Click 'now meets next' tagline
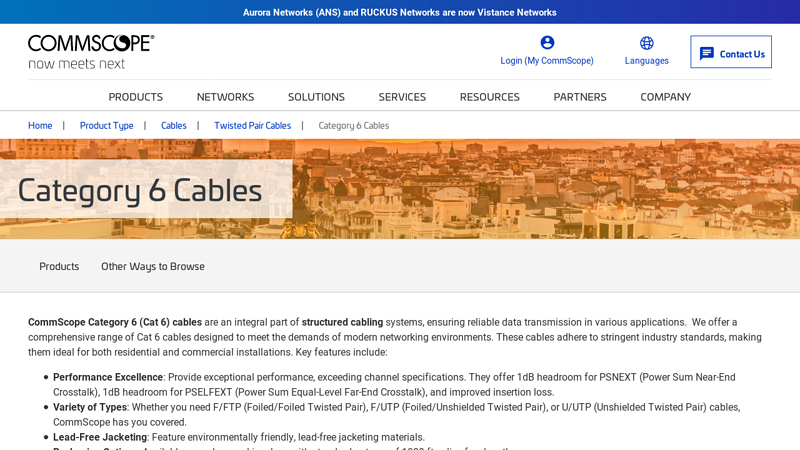The image size is (800, 450). pyautogui.click(x=77, y=64)
